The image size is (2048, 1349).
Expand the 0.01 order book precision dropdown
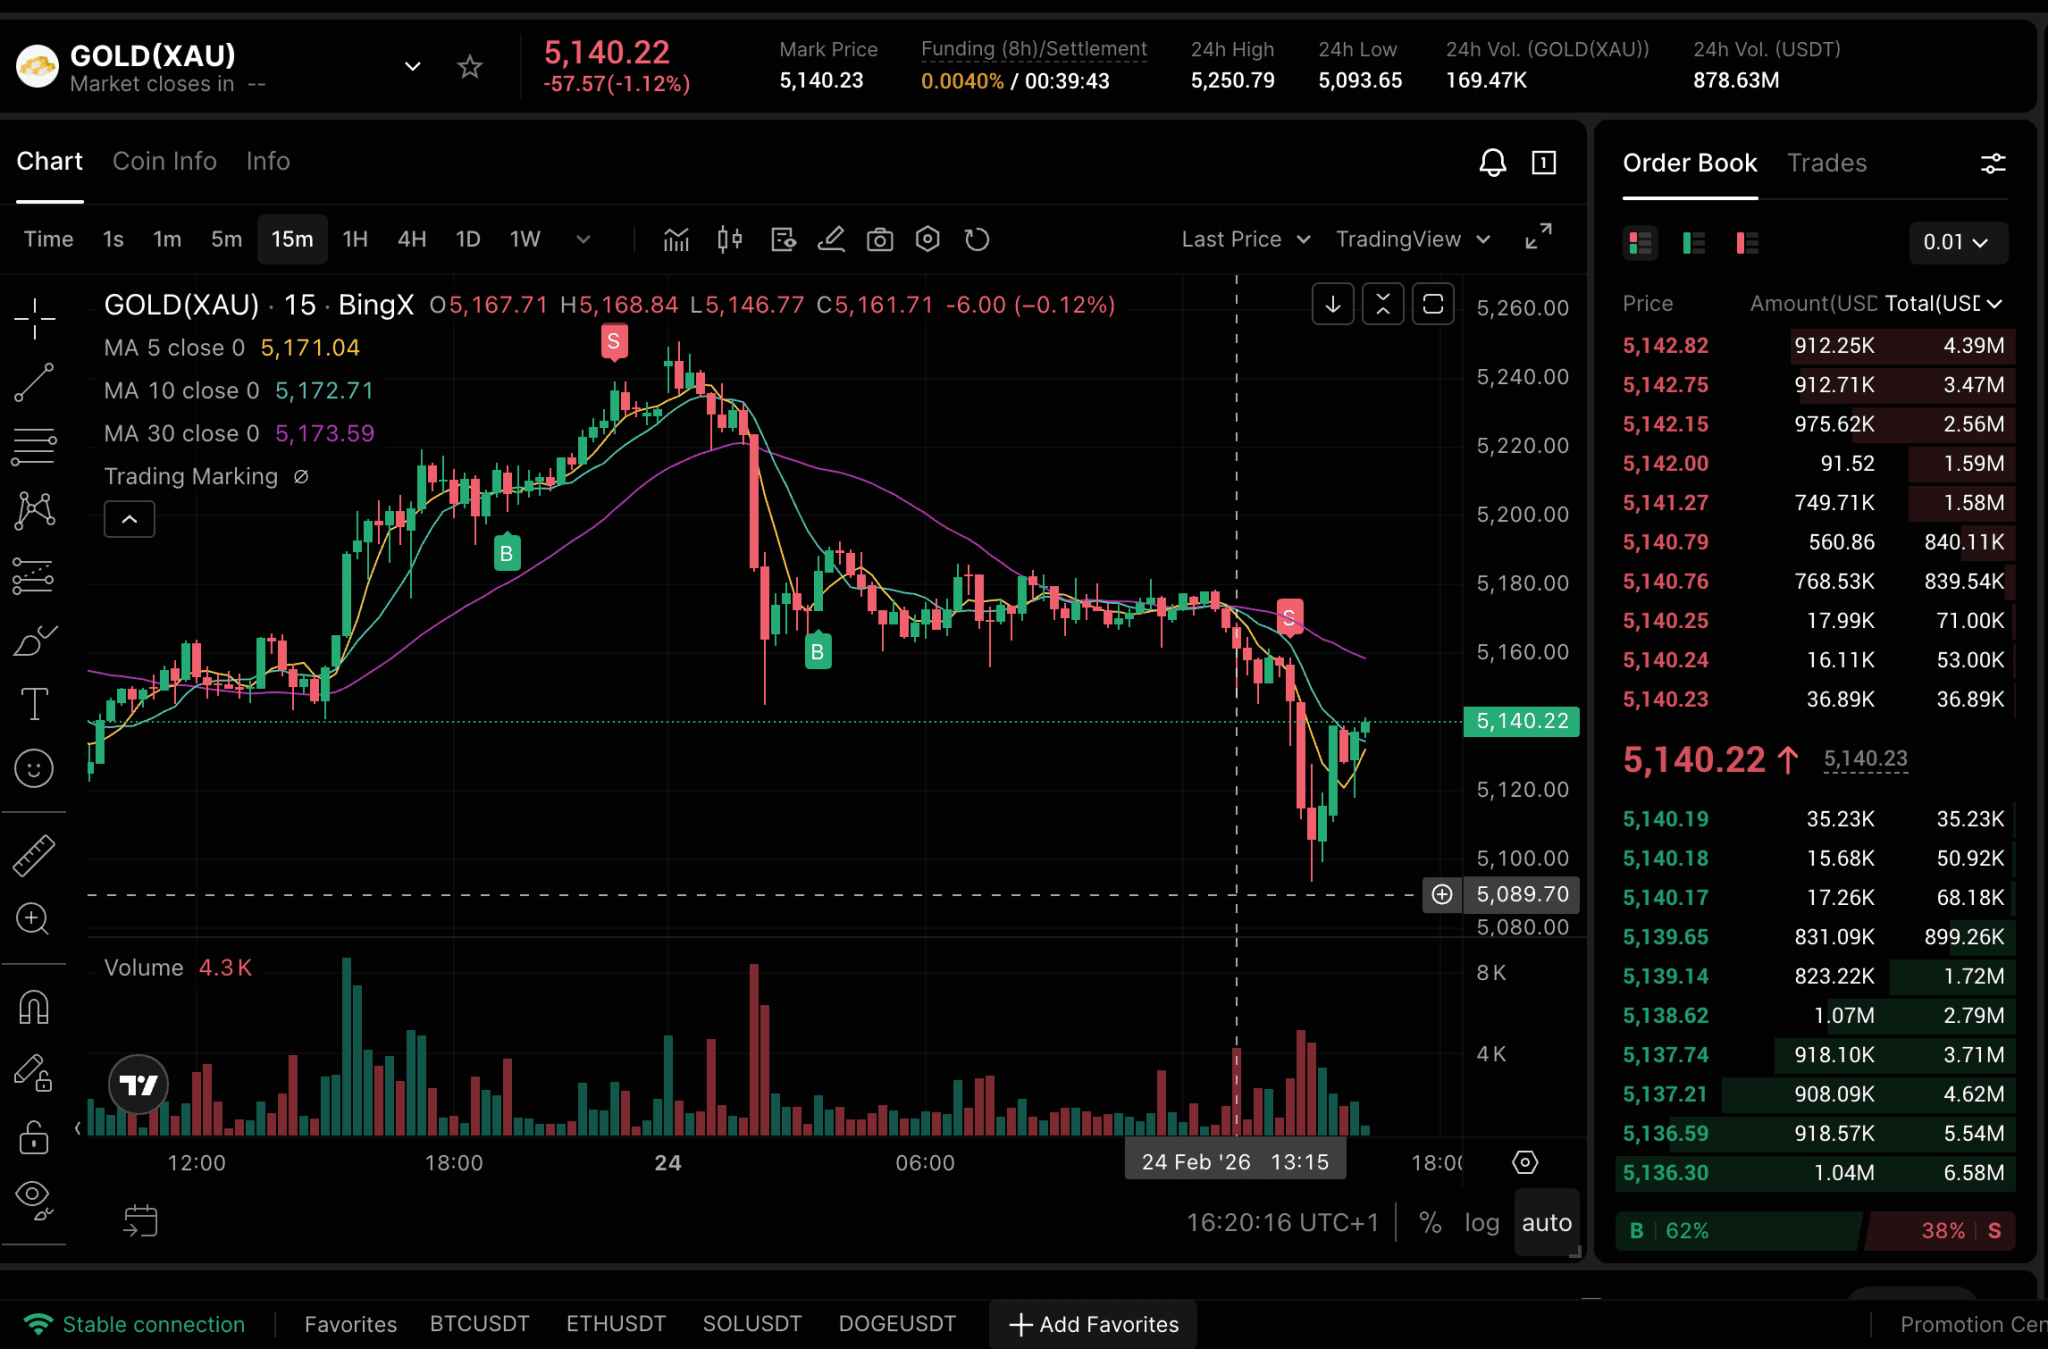point(1956,242)
